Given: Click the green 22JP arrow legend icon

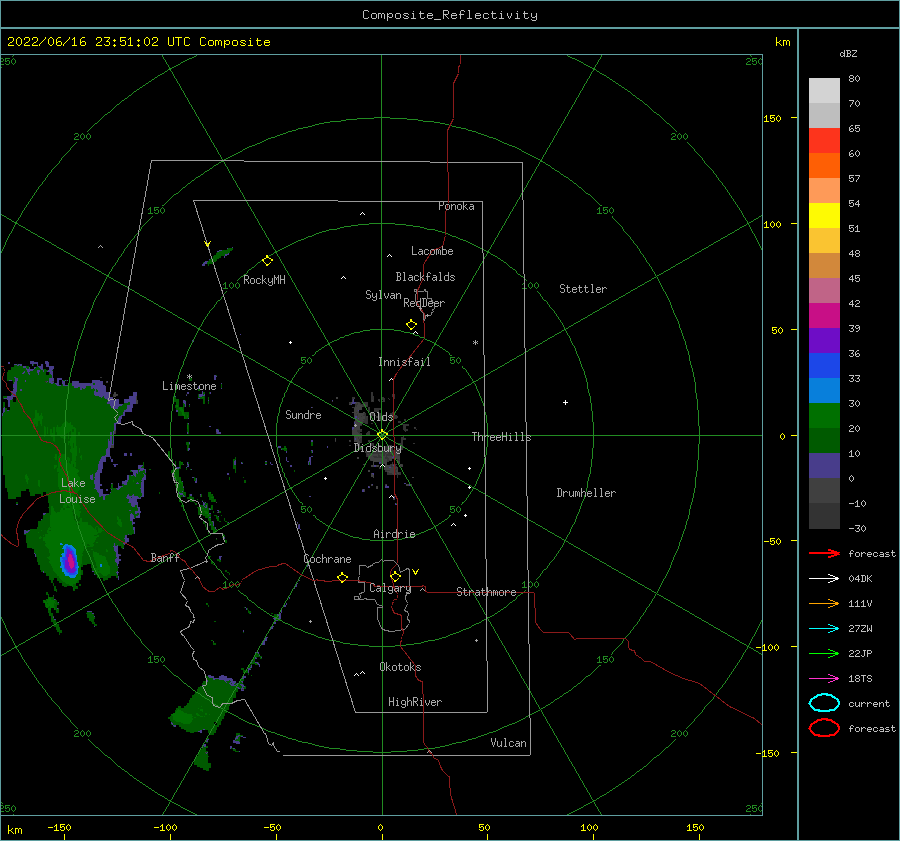Looking at the screenshot, I should [824, 653].
